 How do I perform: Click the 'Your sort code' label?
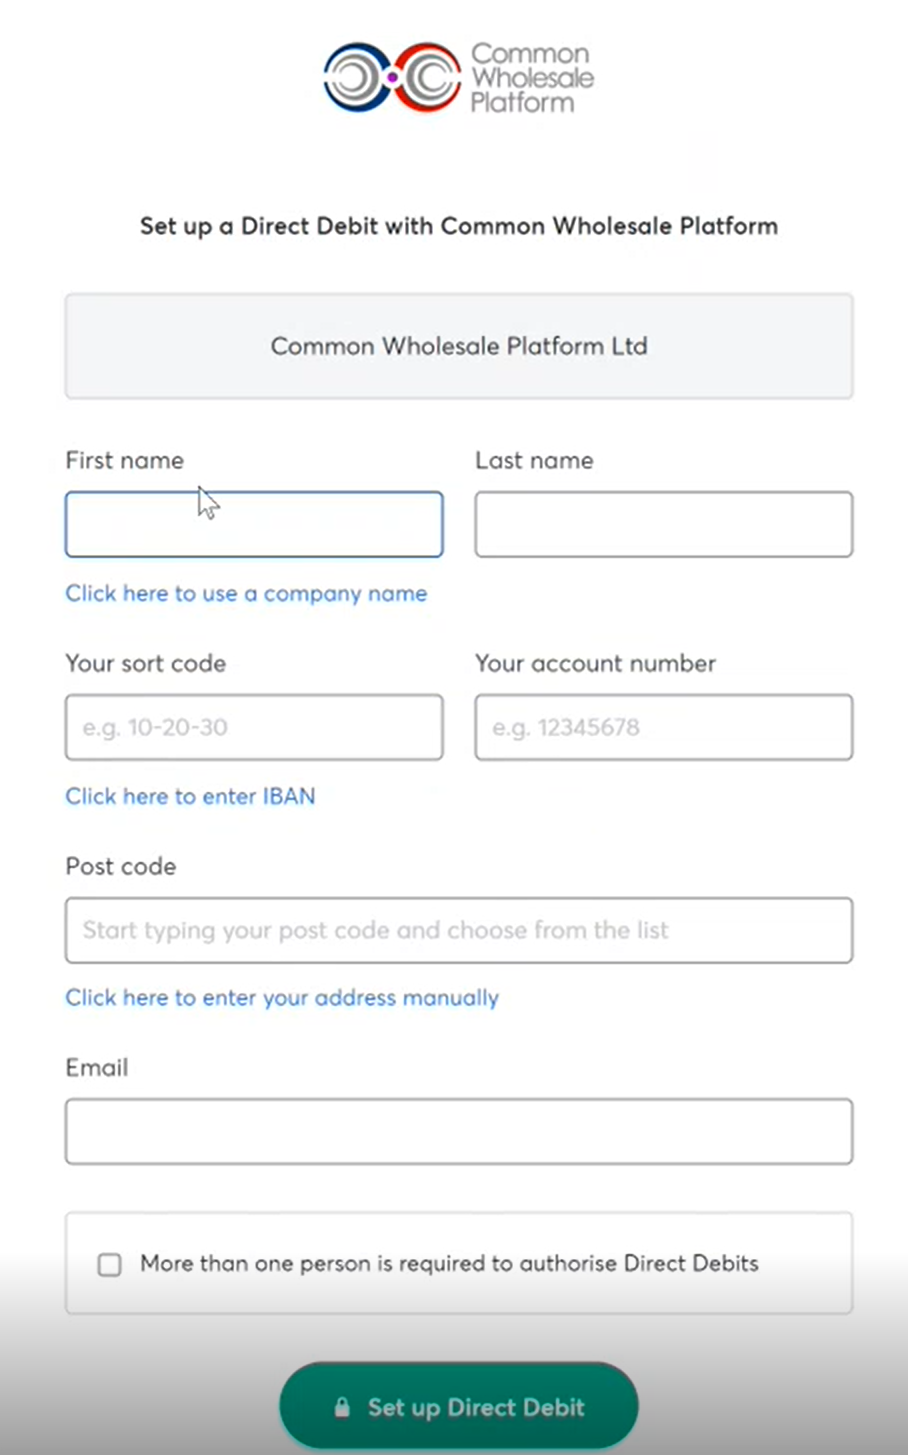(x=146, y=664)
